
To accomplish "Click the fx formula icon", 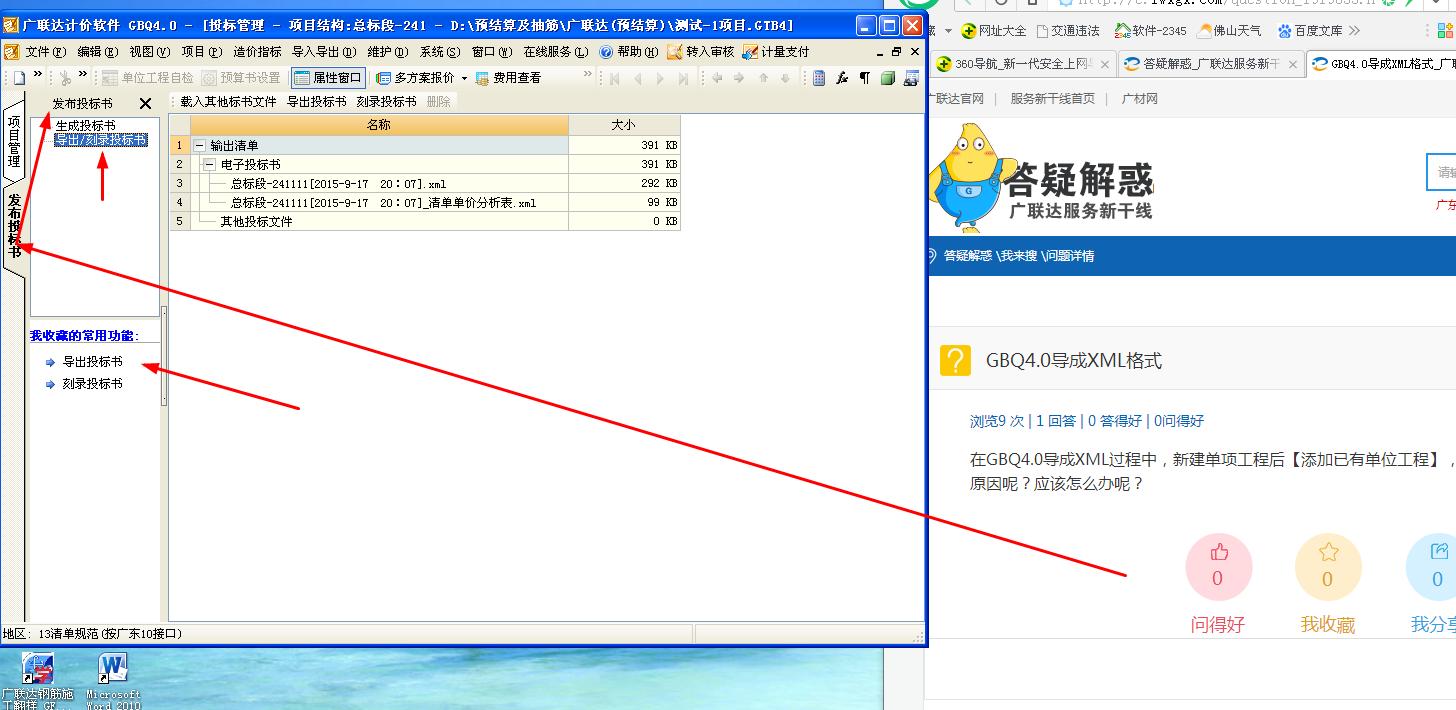I will (x=842, y=78).
